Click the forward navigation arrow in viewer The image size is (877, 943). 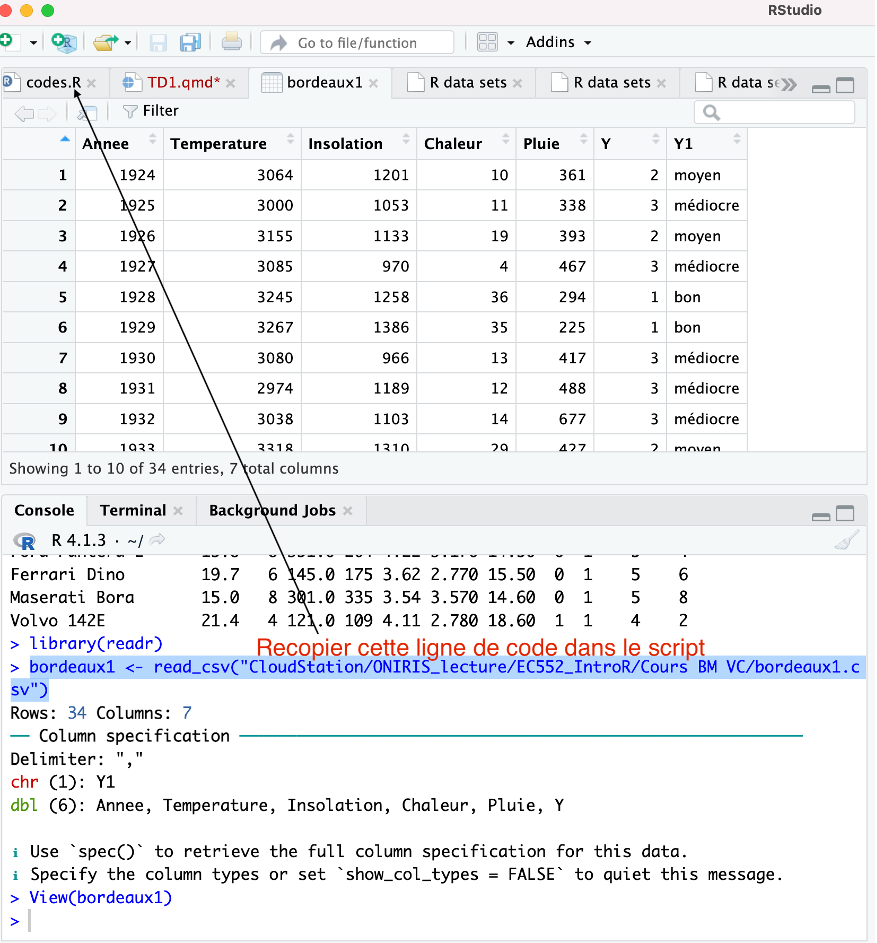coord(47,112)
